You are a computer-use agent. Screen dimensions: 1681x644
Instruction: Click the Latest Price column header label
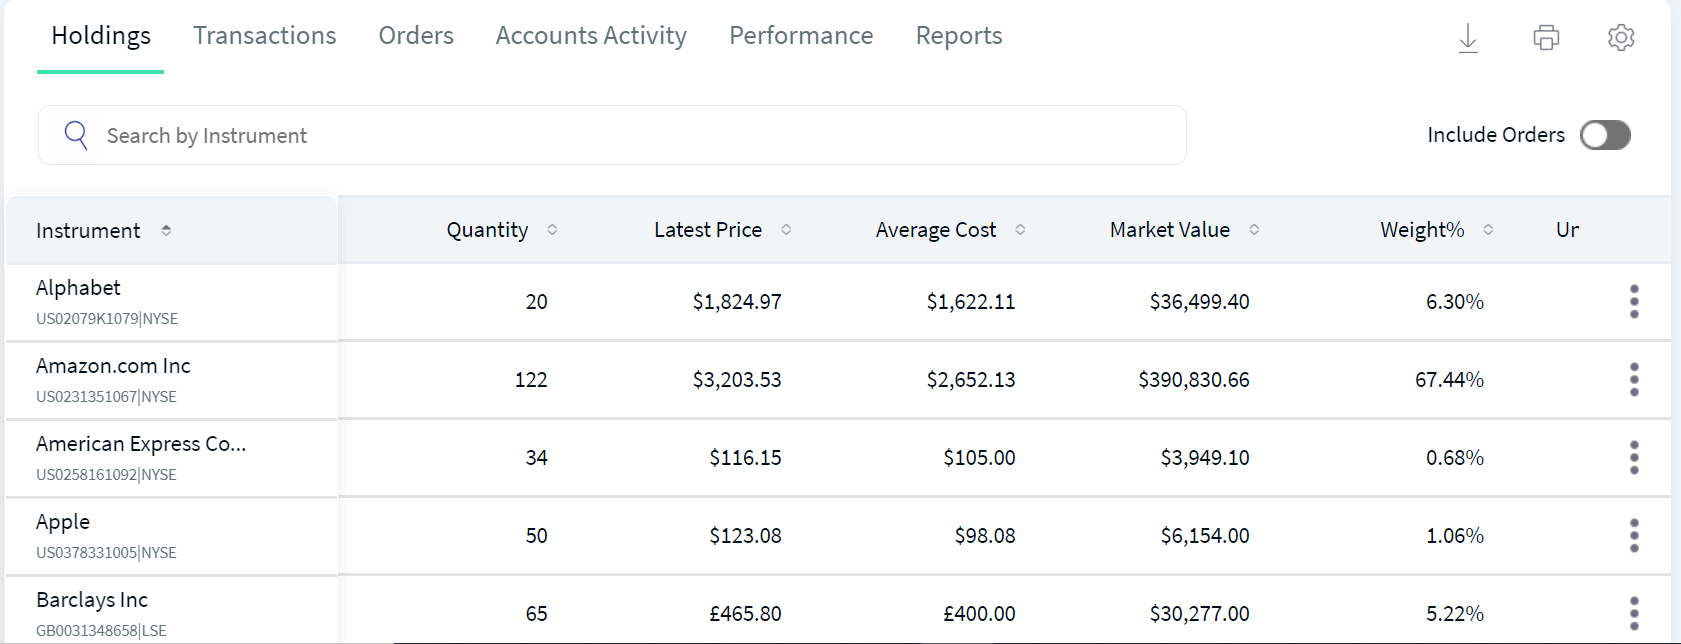click(708, 230)
